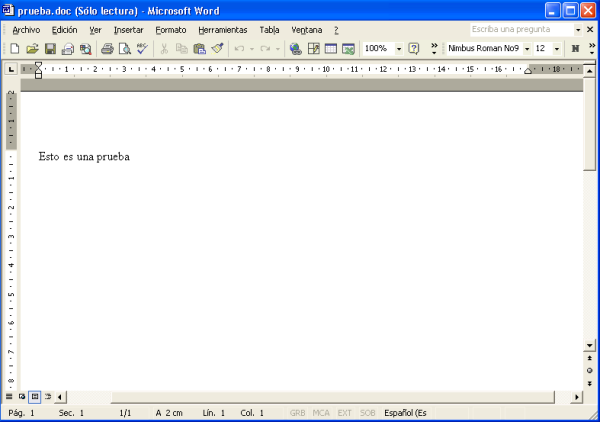The width and height of the screenshot is (600, 422).
Task: Open the Herramientas menu
Action: (x=222, y=30)
